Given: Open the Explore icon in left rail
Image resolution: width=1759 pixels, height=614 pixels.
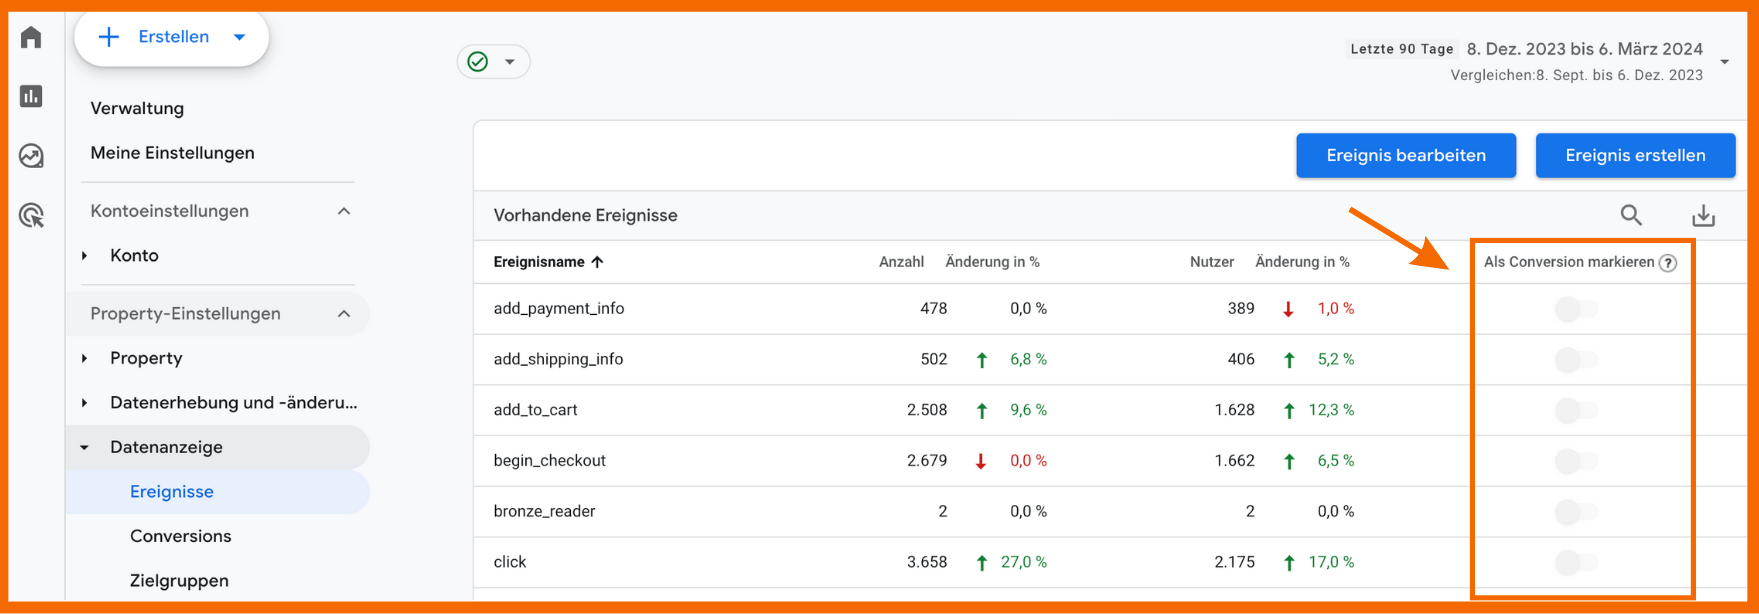Looking at the screenshot, I should (31, 156).
